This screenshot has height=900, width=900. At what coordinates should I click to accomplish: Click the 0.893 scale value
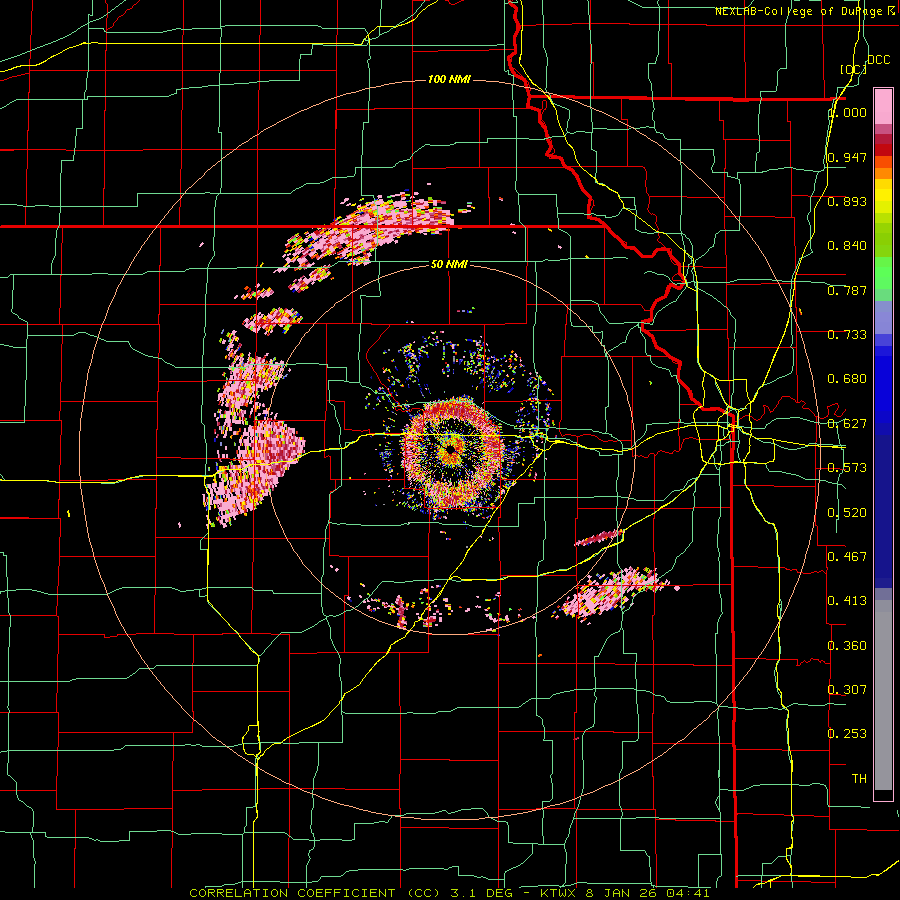847,201
